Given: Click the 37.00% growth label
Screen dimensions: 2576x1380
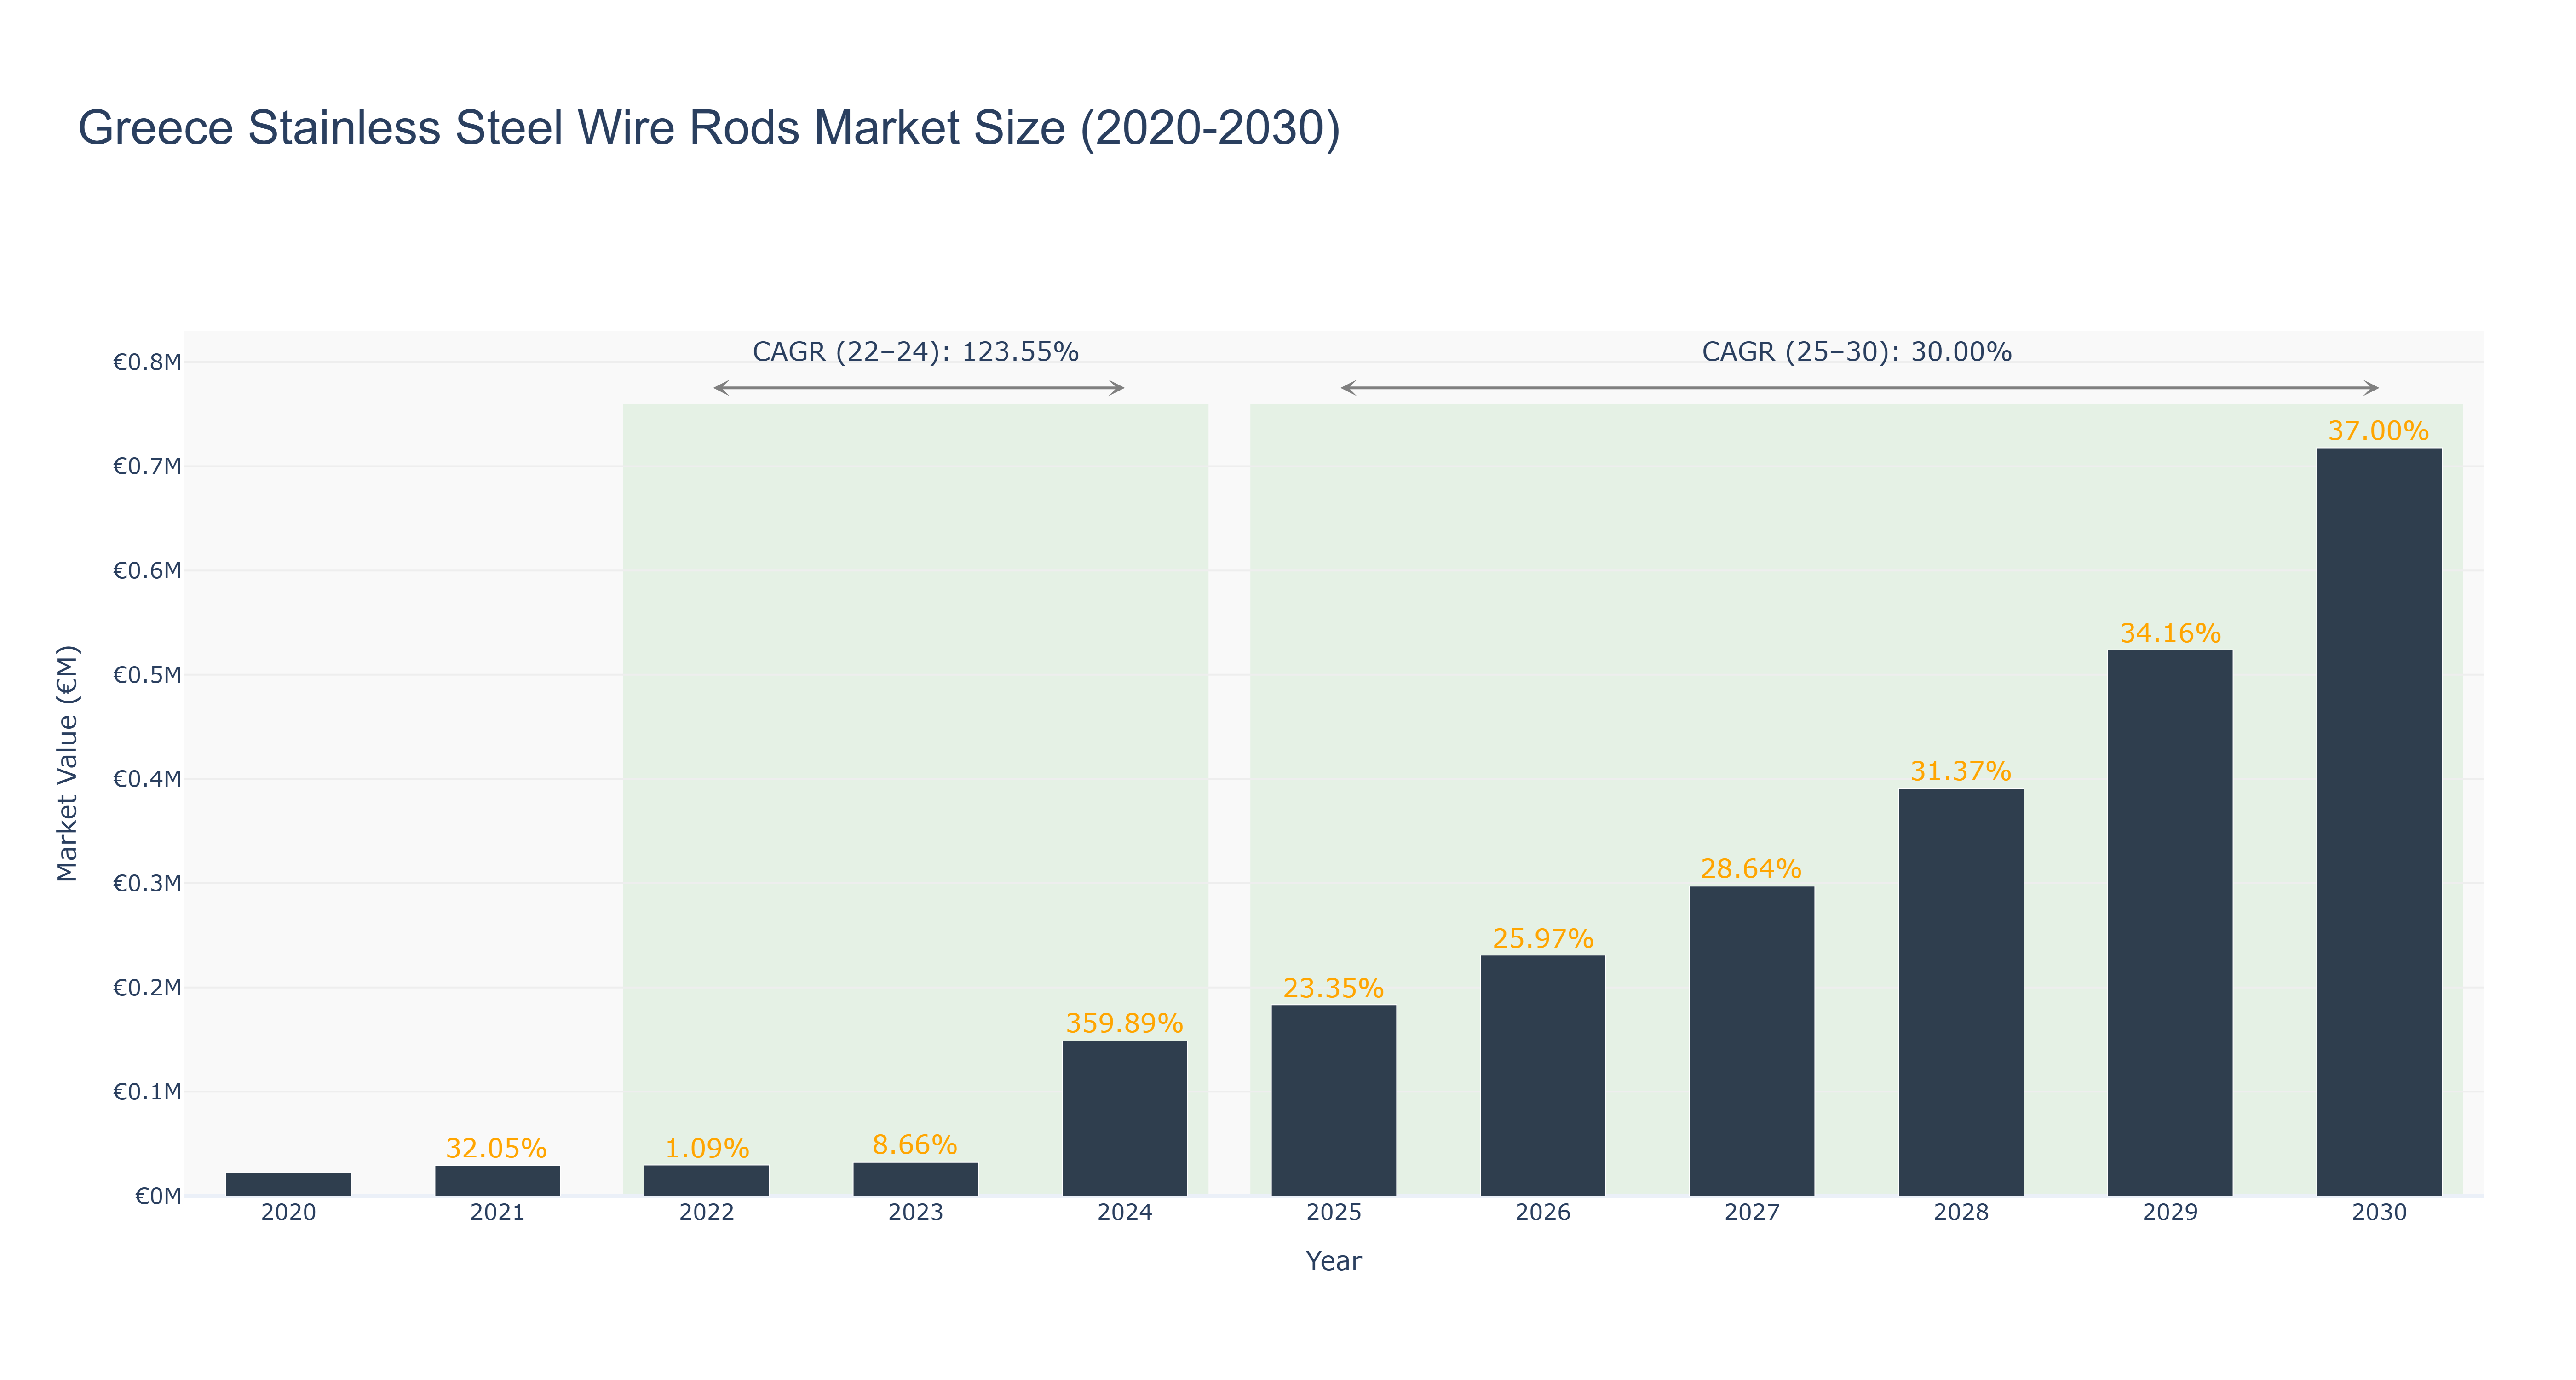Looking at the screenshot, I should click(2378, 431).
